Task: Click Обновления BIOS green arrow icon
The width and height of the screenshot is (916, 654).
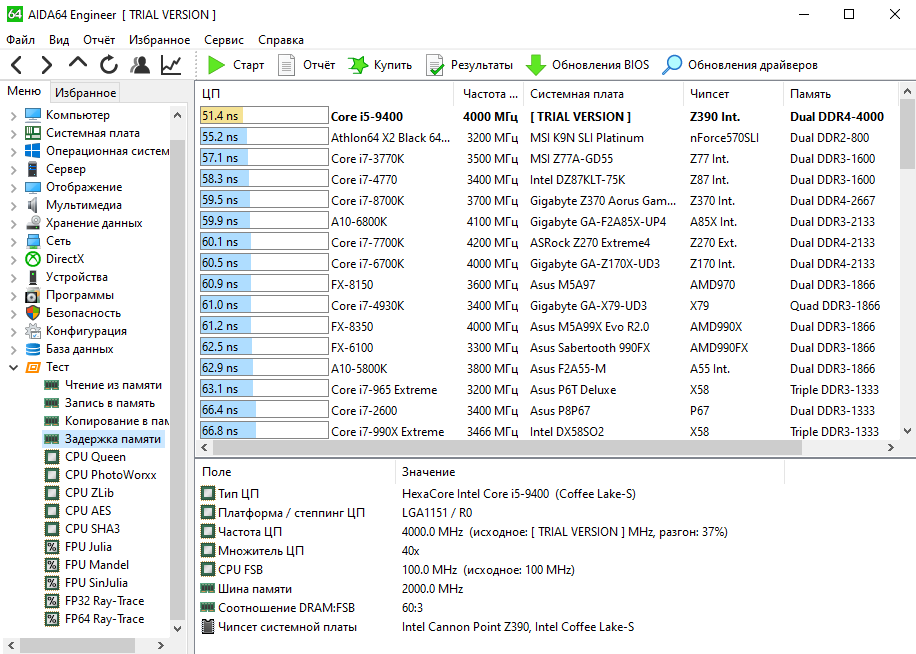Action: [536, 65]
